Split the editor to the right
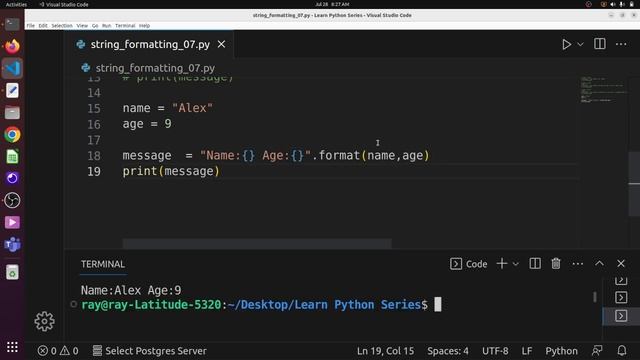 click(x=600, y=44)
